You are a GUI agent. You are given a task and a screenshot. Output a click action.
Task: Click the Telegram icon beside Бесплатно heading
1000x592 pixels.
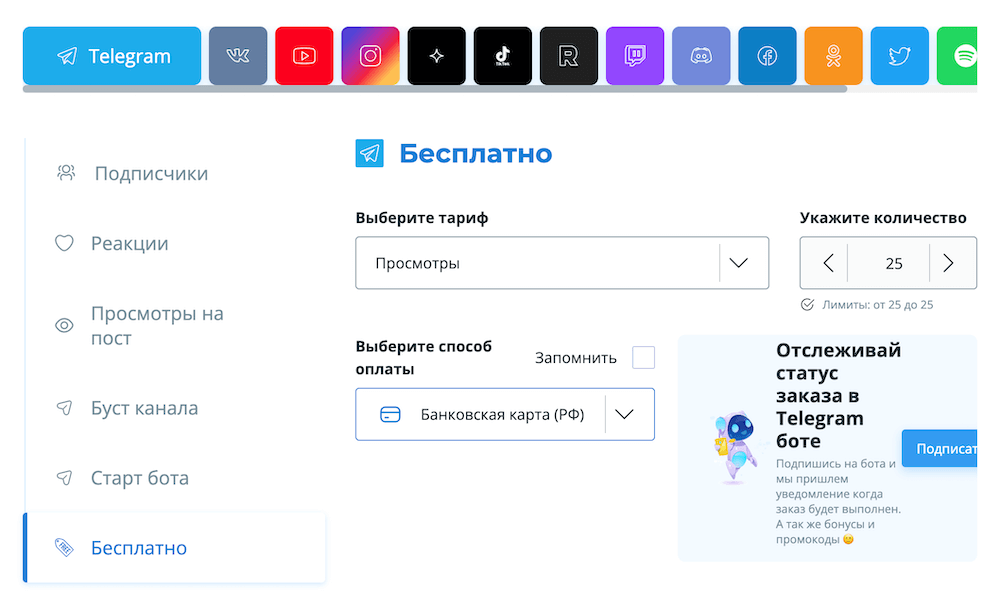369,153
